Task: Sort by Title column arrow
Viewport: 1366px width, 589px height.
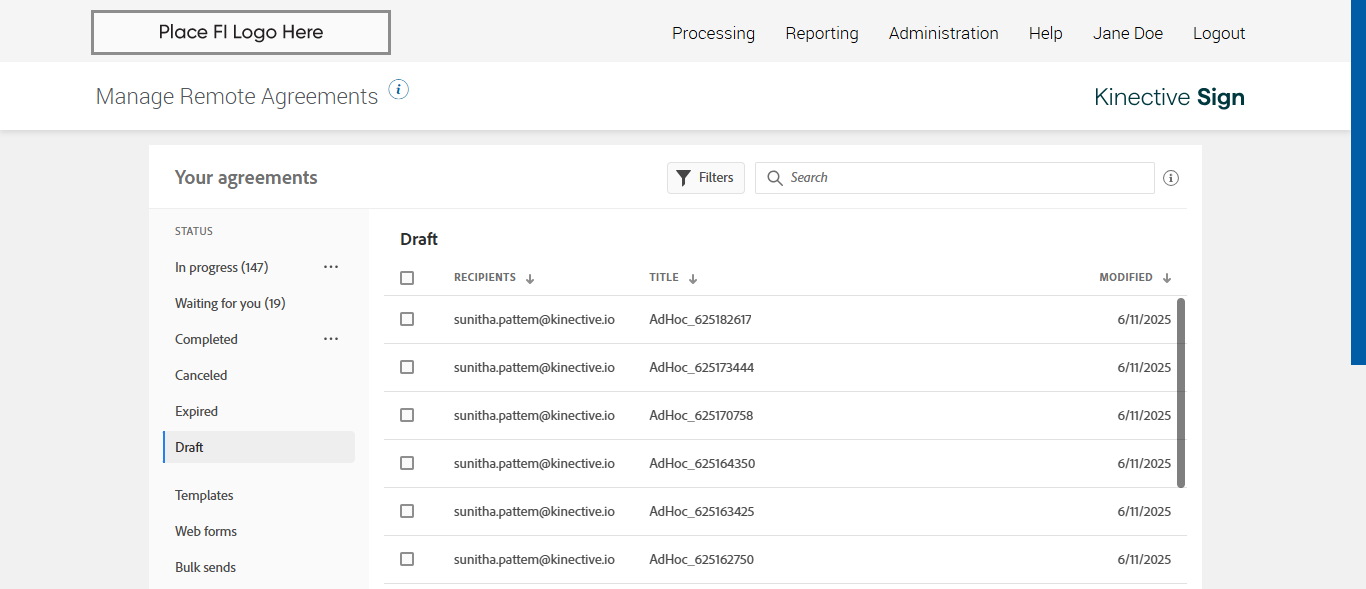Action: coord(693,279)
